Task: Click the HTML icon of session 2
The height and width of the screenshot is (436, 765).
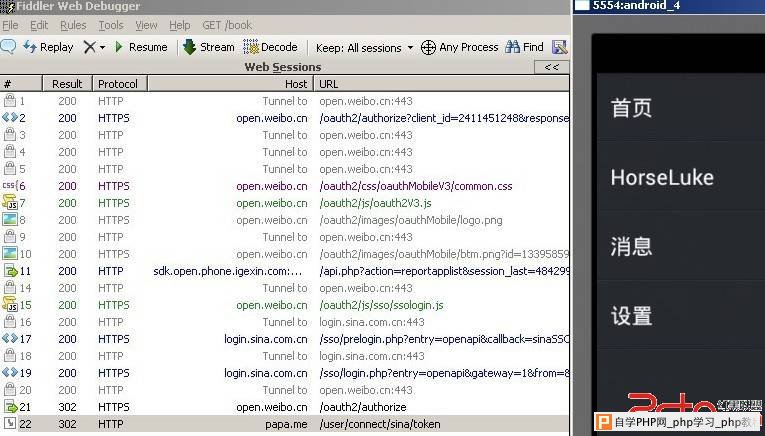Action: point(10,118)
